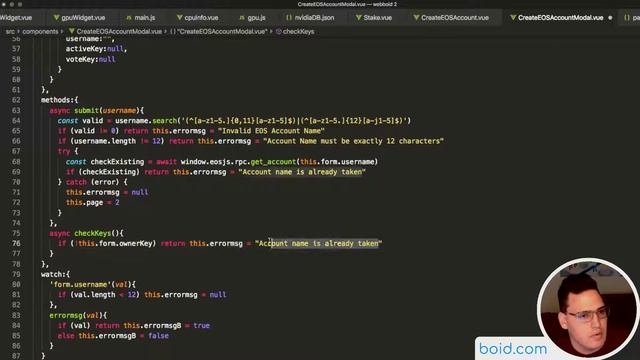Click 'this.errormsgB = true' on line 84
Screen dimensions: 640x360
coord(167,326)
